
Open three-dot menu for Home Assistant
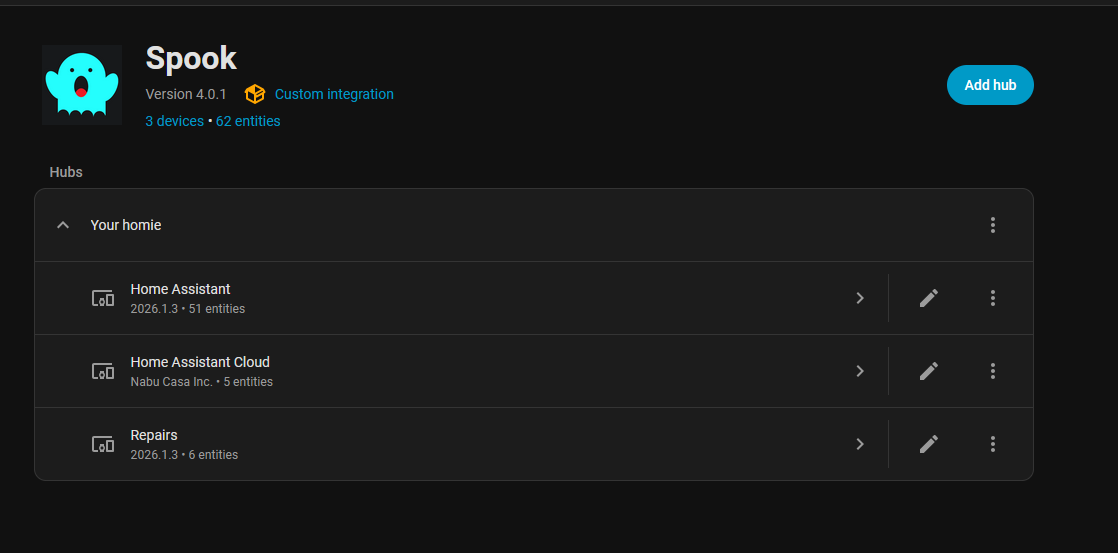pyautogui.click(x=993, y=298)
